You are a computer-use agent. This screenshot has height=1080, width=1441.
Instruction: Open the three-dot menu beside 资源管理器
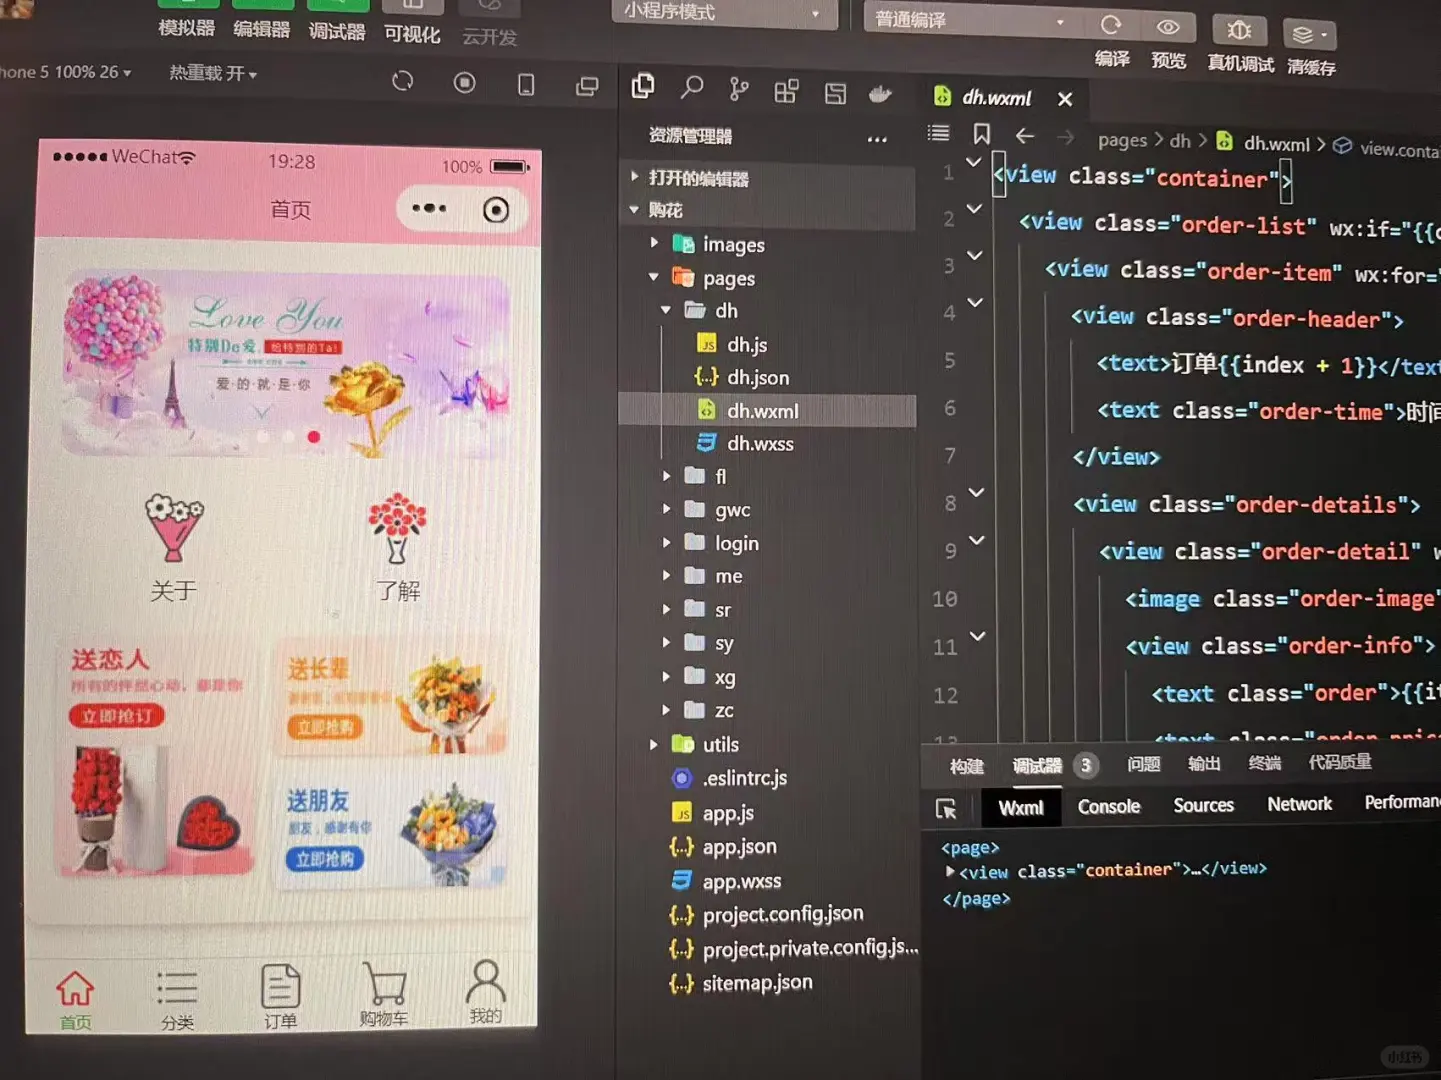877,140
